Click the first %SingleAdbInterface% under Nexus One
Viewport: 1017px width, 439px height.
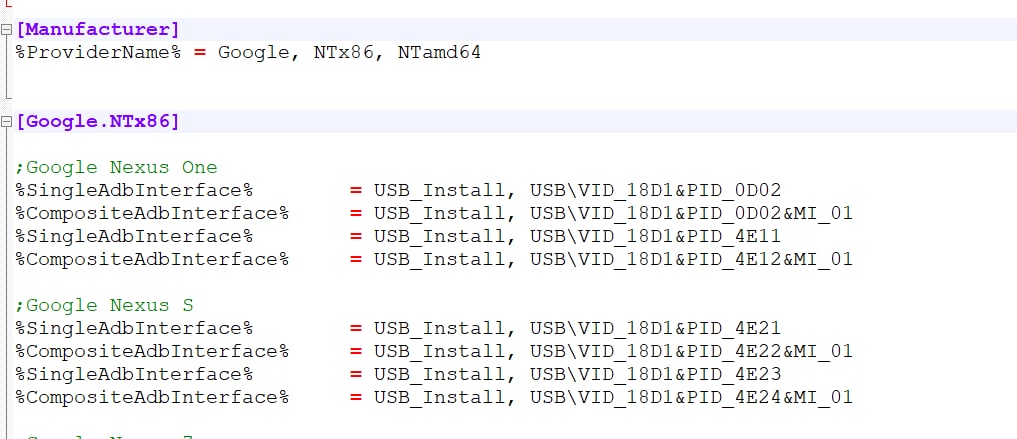(x=134, y=191)
